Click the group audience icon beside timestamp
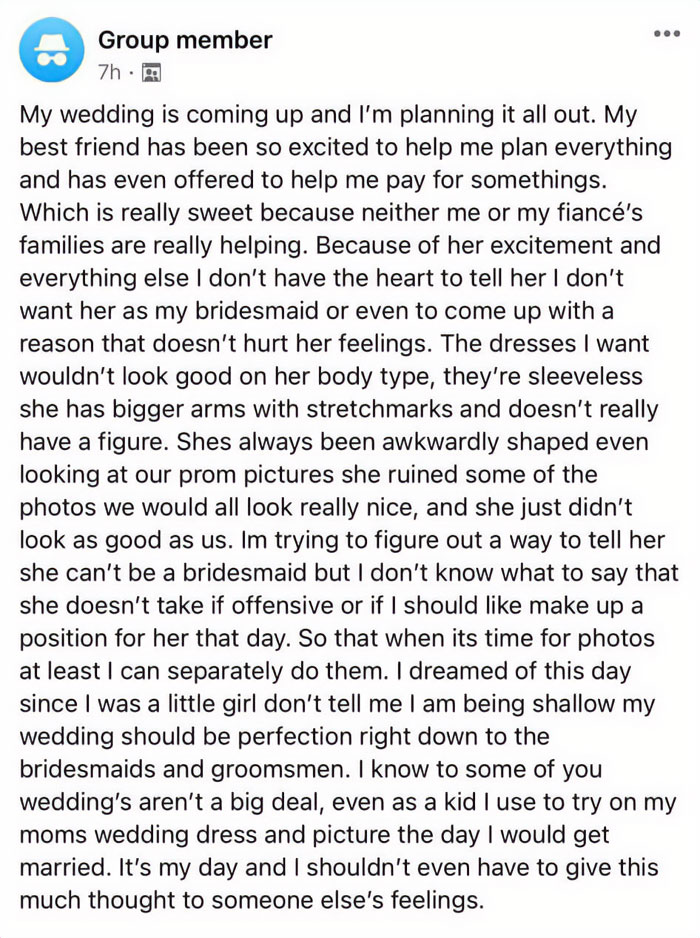 150,72
